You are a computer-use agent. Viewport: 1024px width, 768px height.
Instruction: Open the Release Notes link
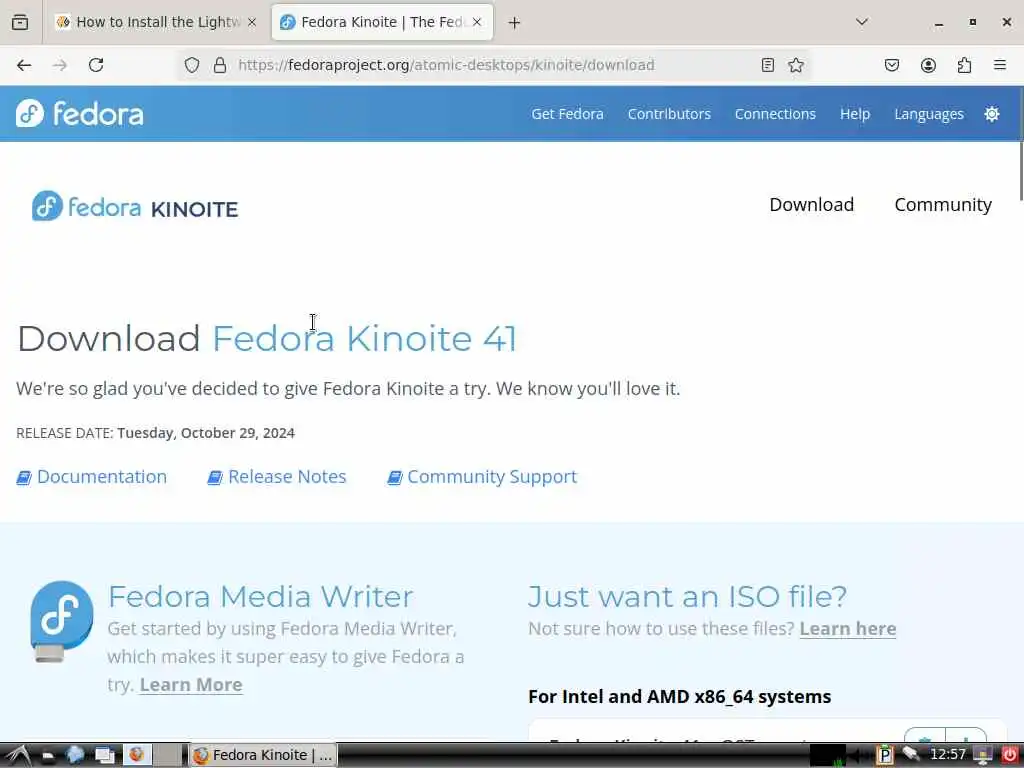pos(277,477)
